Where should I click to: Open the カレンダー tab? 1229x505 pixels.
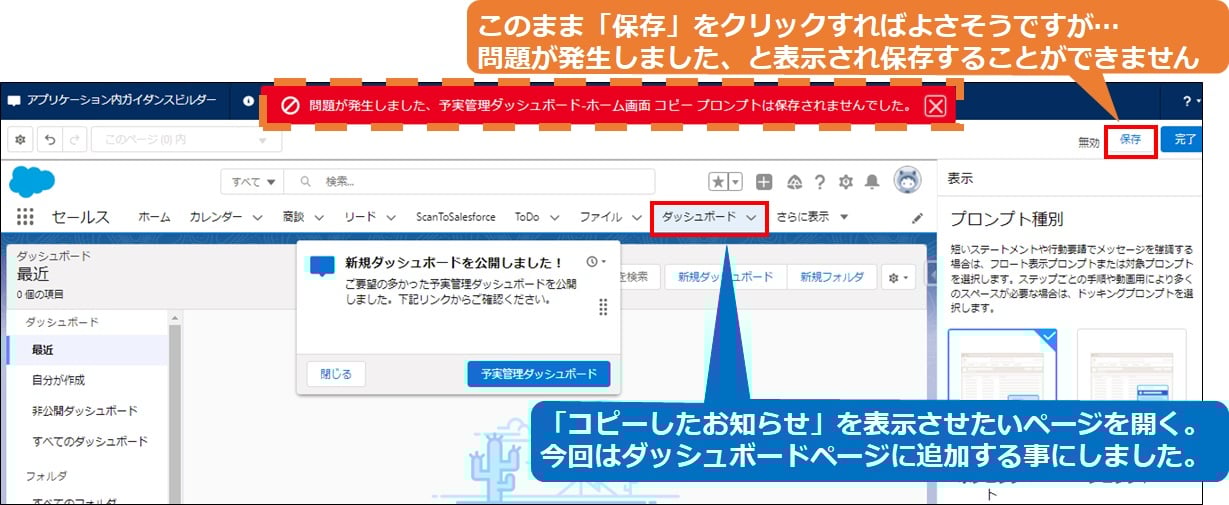pos(216,217)
